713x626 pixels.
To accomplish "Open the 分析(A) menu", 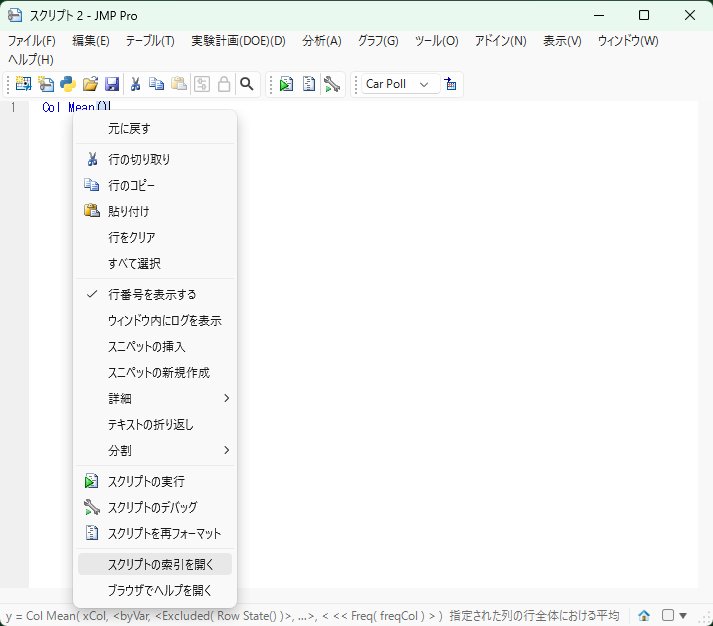I will coord(321,41).
